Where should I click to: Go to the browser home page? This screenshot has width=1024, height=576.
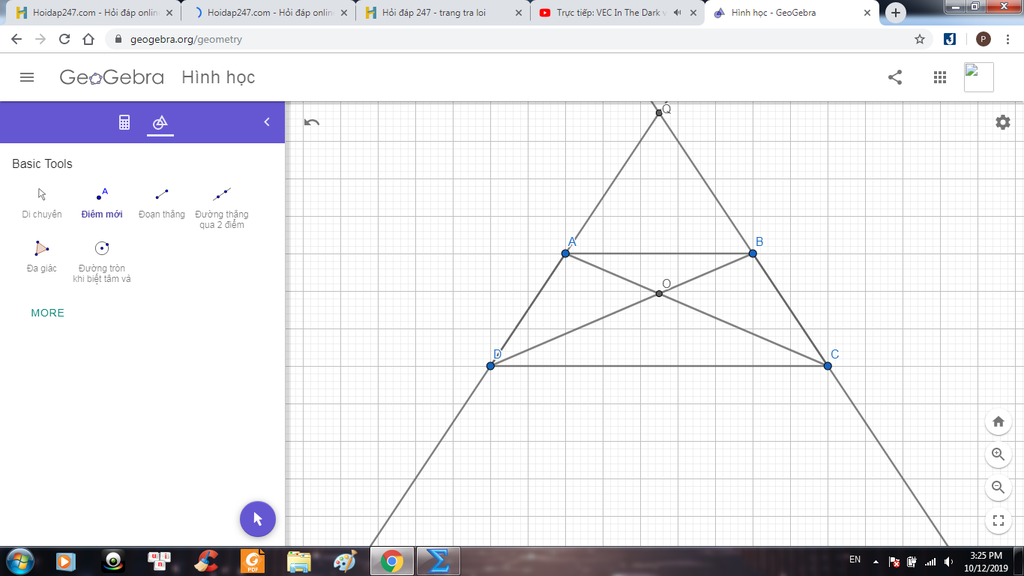tap(88, 39)
